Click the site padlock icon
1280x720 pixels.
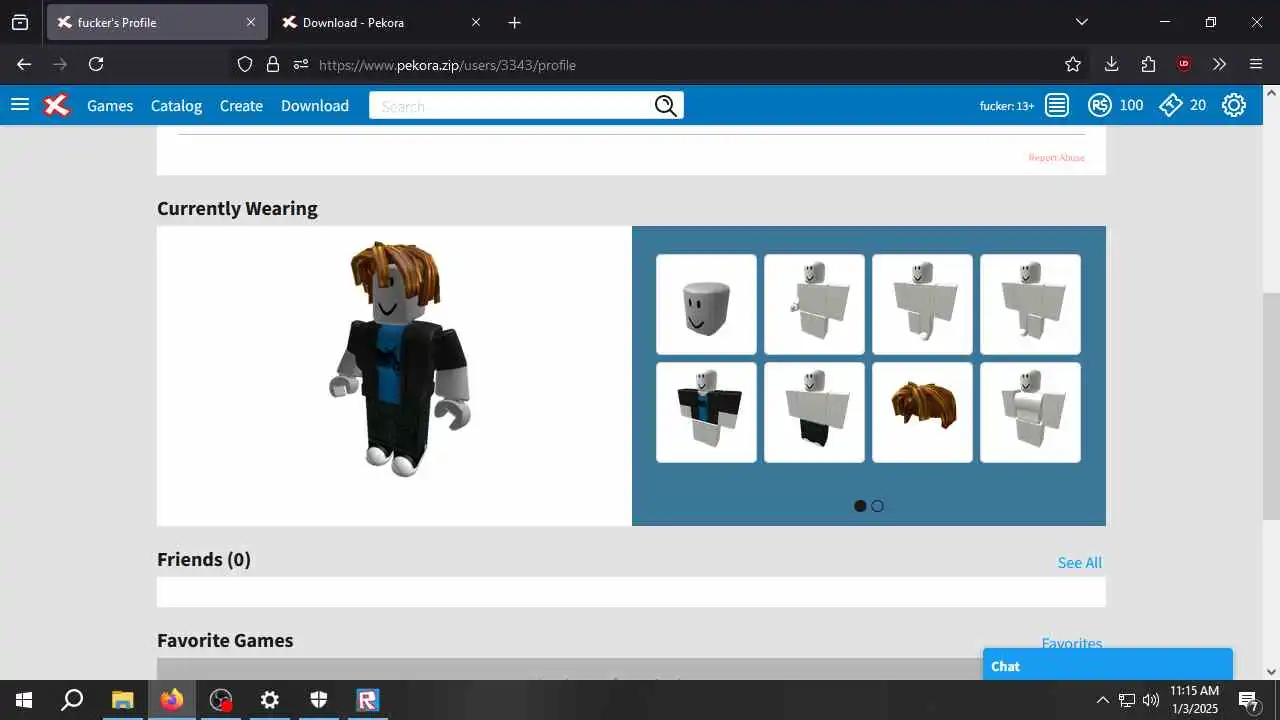pyautogui.click(x=273, y=64)
